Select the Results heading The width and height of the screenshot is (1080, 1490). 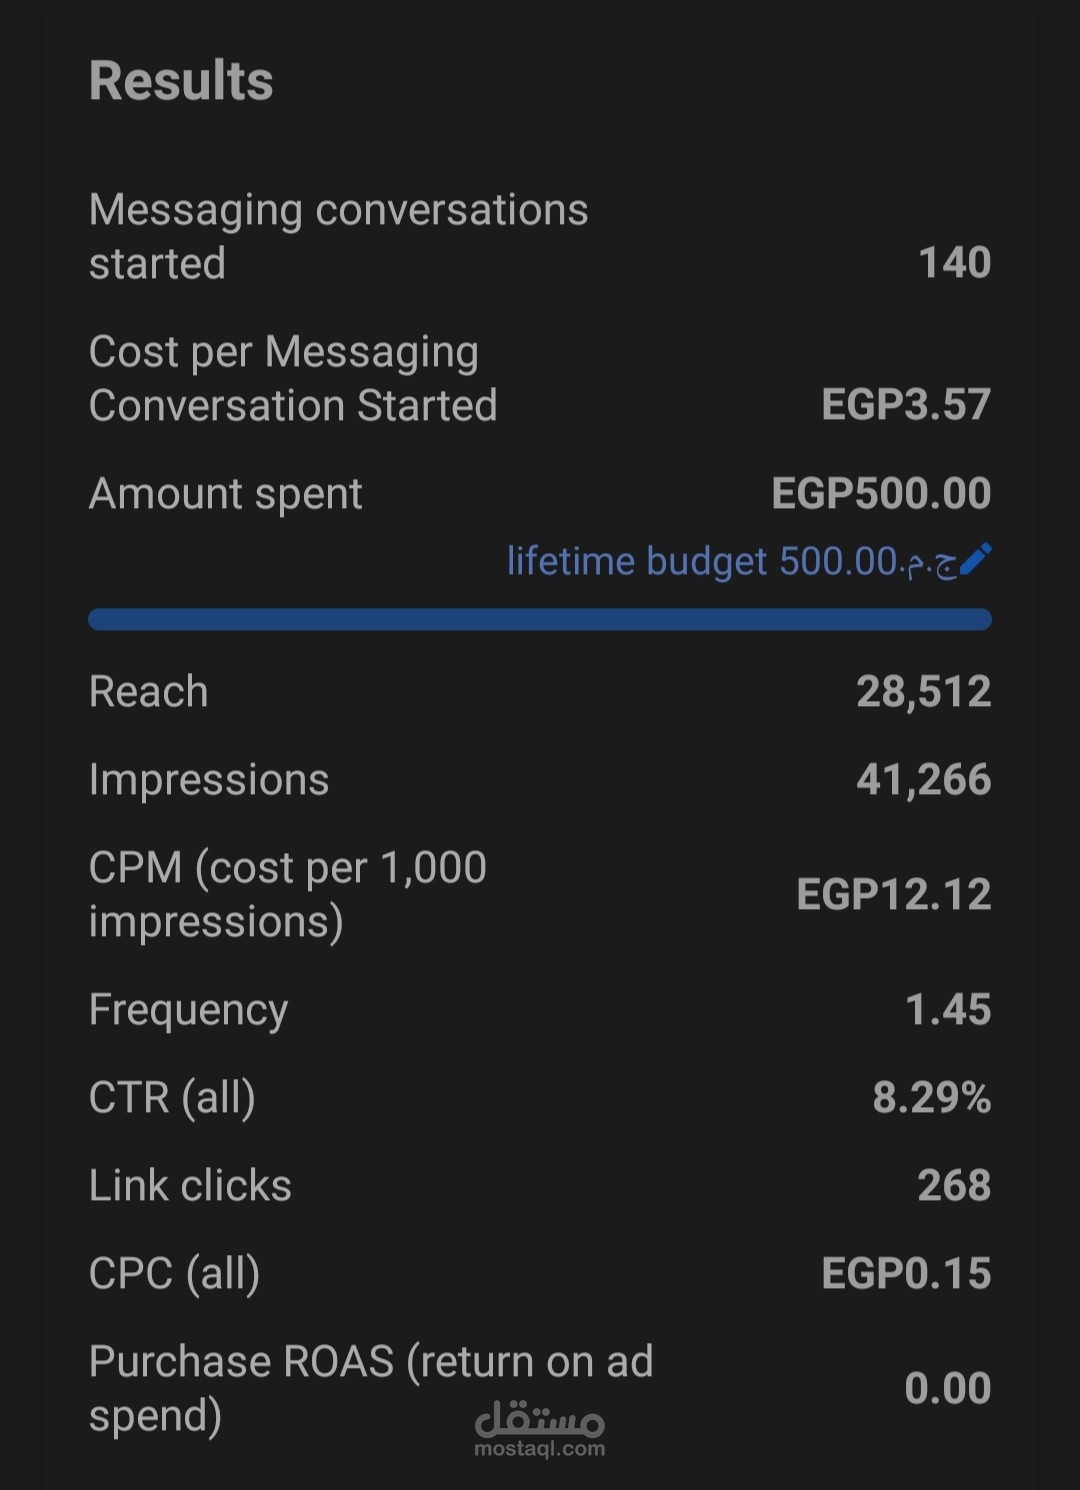pyautogui.click(x=181, y=81)
